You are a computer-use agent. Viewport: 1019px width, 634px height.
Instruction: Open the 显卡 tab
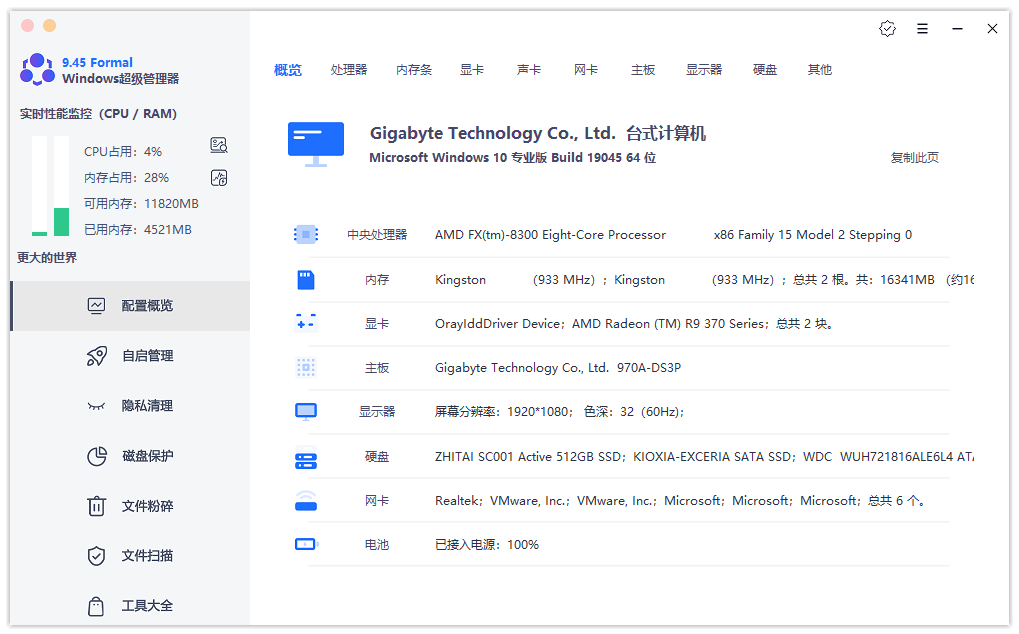tap(472, 69)
